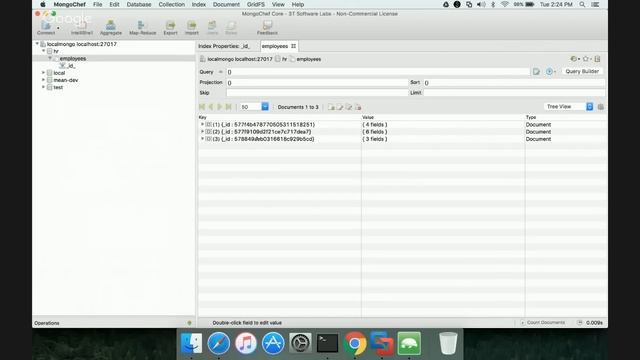Viewport: 640px width, 360px height.
Task: Open the Database menu
Action: [139, 4]
